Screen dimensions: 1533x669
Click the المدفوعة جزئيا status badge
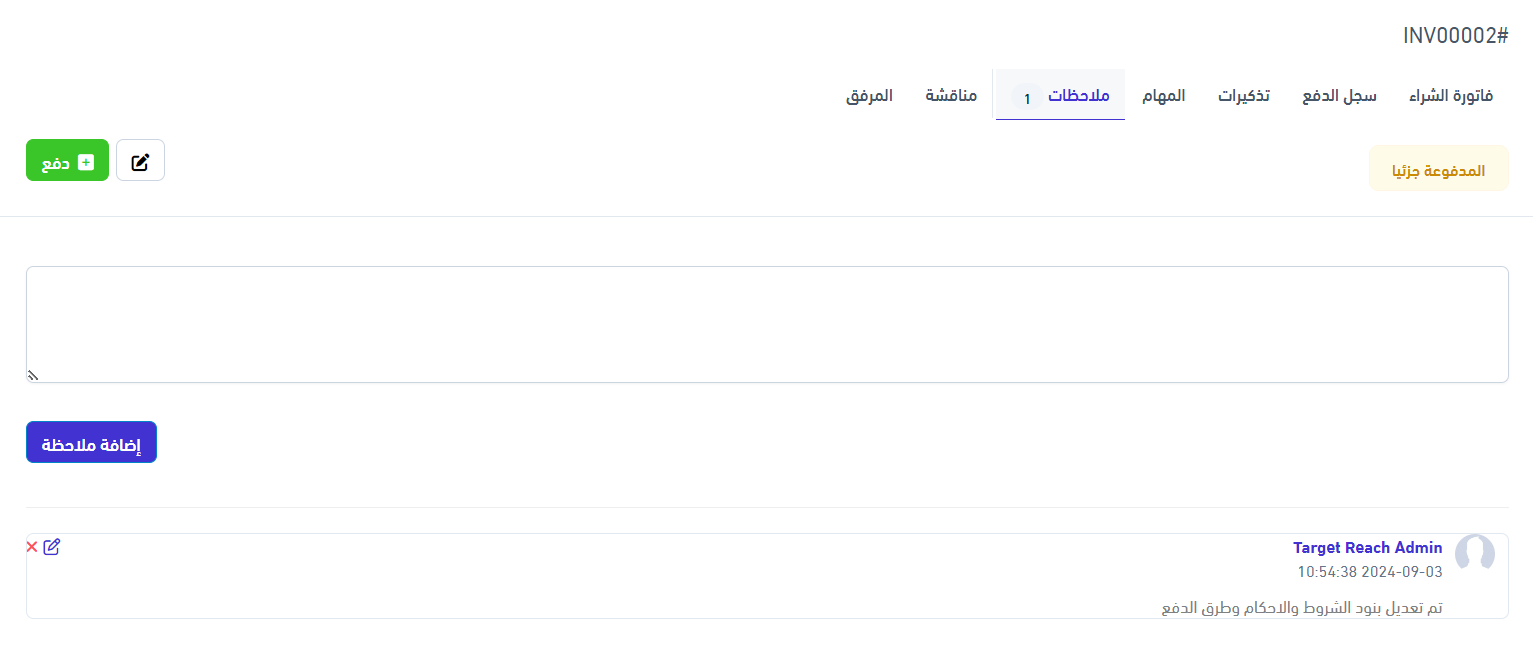[1438, 168]
